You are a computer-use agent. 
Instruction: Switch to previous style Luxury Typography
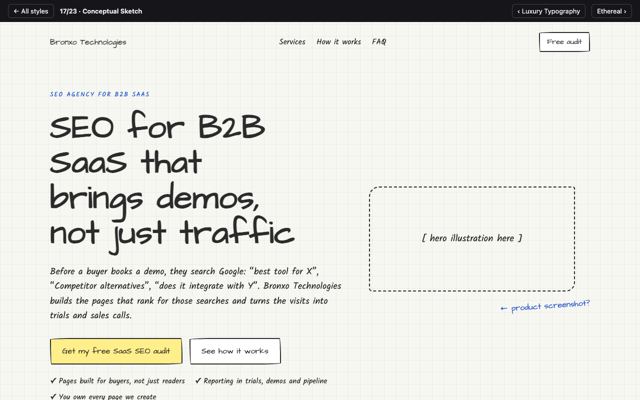click(x=549, y=11)
